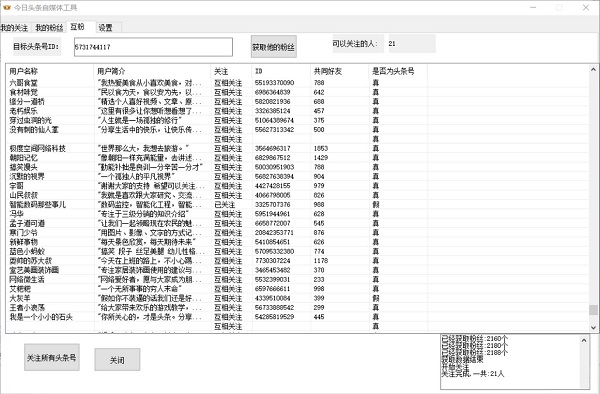Click the intro "世界那么大，我想去旅游。"
This screenshot has height=394, width=600.
143,148
